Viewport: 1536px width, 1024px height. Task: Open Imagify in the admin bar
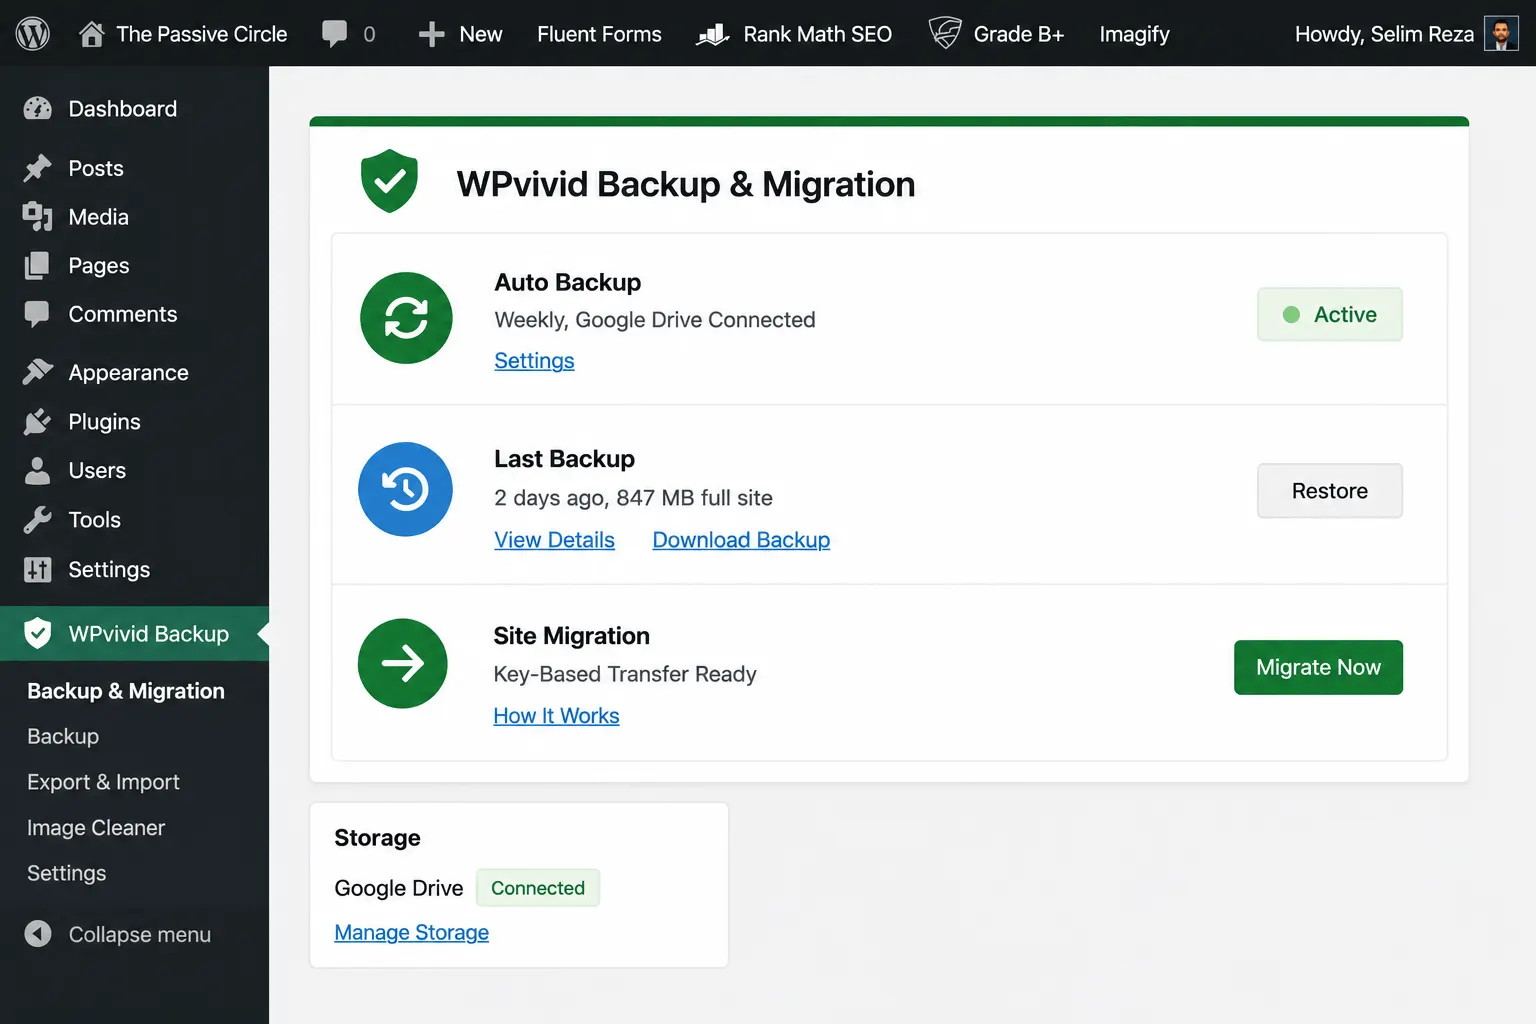pyautogui.click(x=1134, y=34)
